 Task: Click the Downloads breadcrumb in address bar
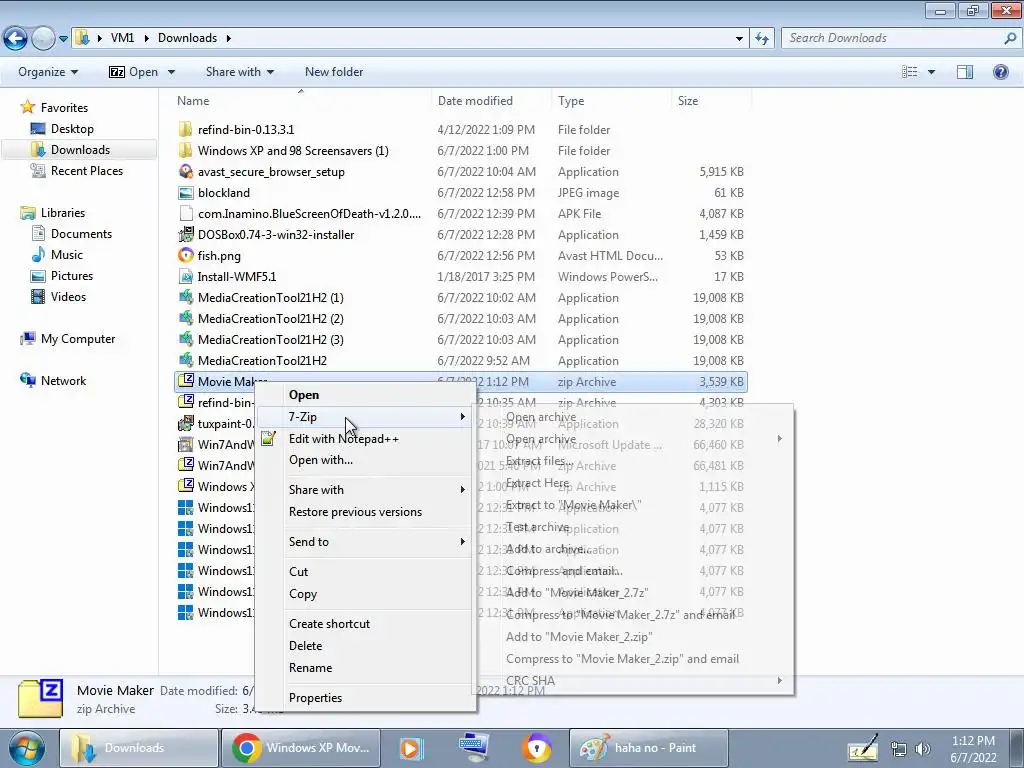(x=187, y=38)
